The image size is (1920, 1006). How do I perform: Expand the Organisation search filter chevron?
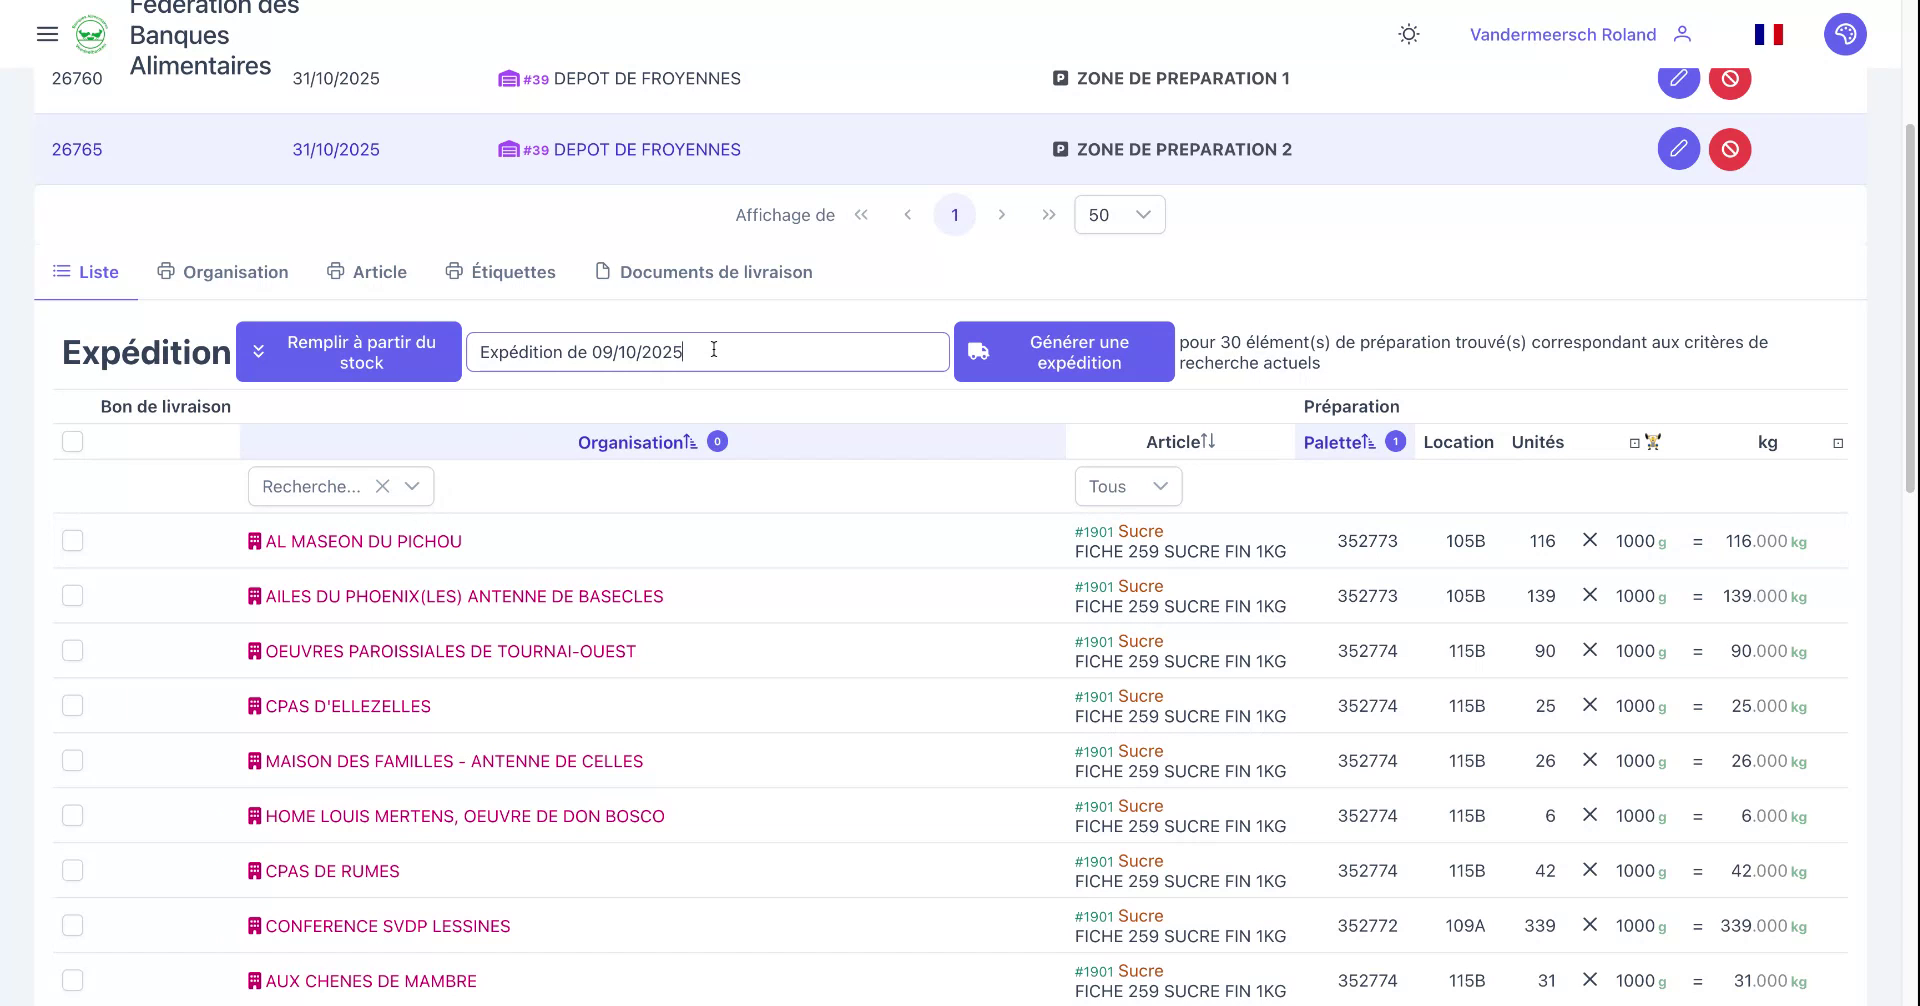click(x=411, y=486)
